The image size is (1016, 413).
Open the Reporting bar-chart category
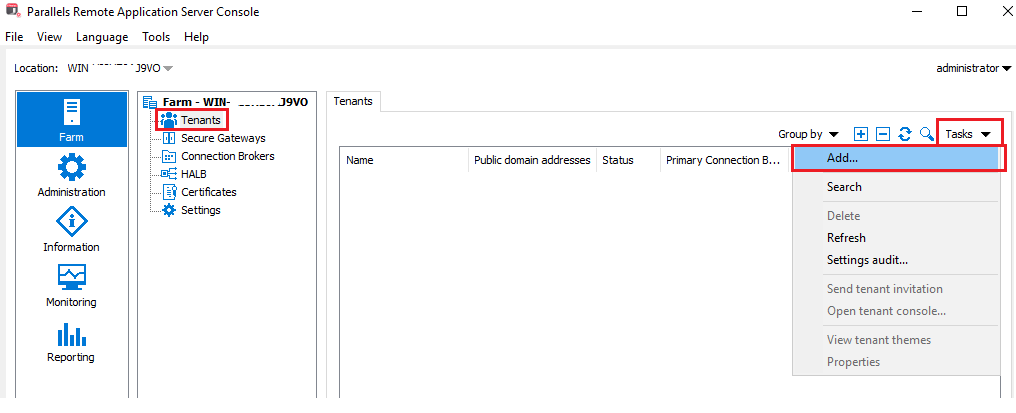(x=71, y=342)
